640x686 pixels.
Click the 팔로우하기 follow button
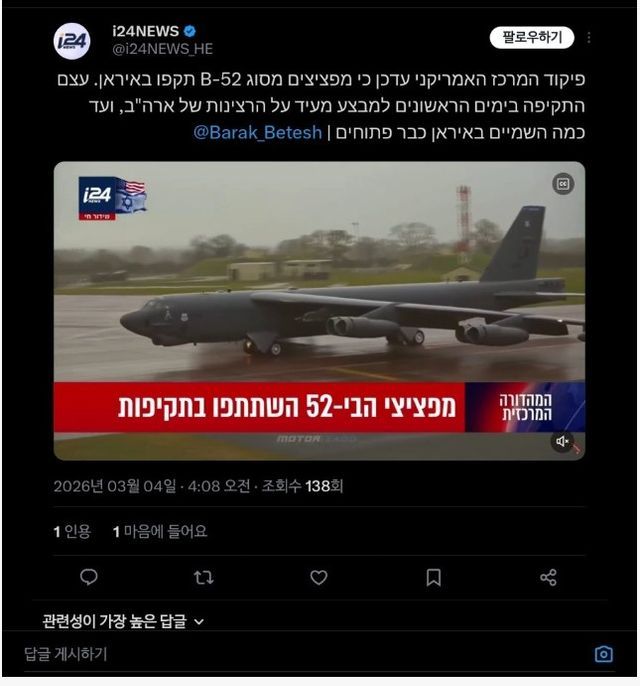tap(532, 38)
